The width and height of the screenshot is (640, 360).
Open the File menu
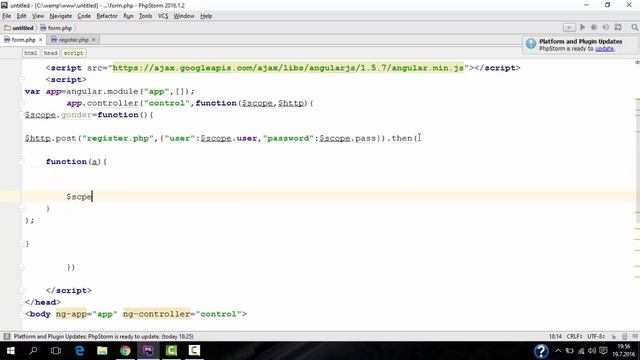point(7,16)
